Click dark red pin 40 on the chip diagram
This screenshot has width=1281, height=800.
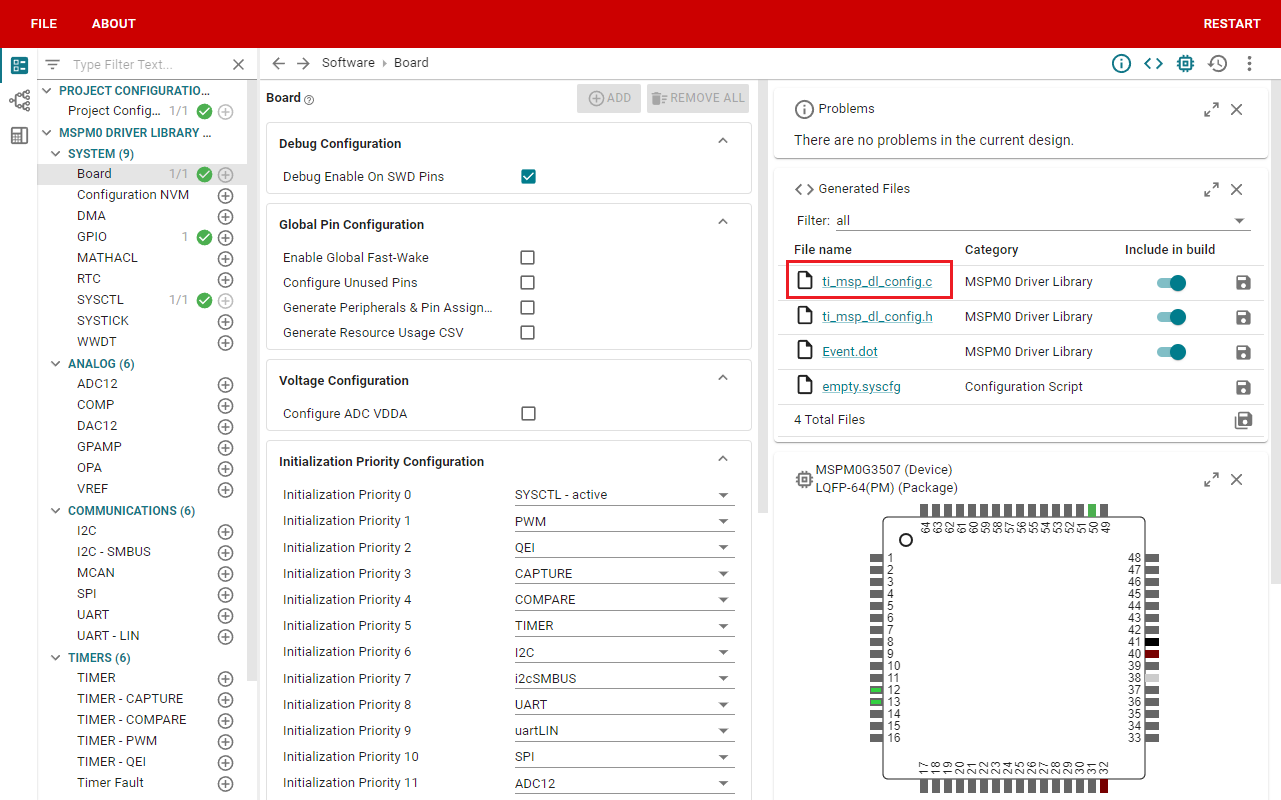tap(1152, 654)
